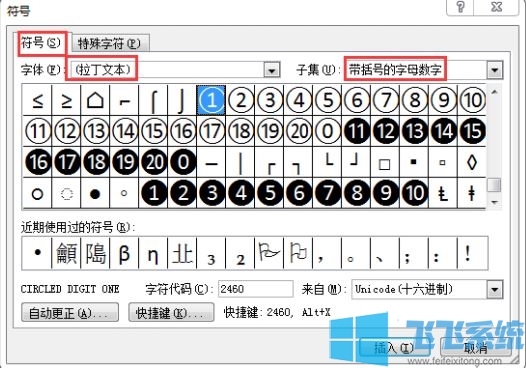This screenshot has width=526, height=368.
Task: Select recently used 顧 character
Action: coord(66,253)
